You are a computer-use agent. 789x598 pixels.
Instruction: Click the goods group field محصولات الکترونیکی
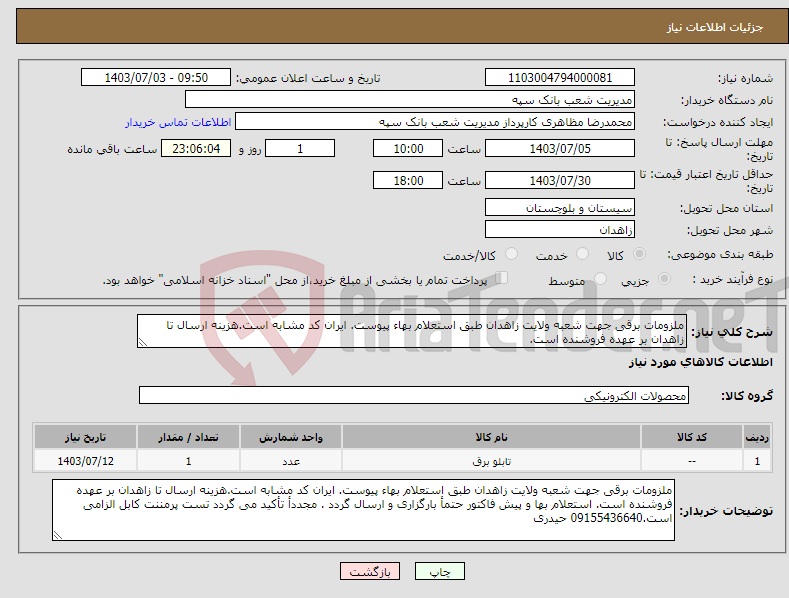coord(414,395)
